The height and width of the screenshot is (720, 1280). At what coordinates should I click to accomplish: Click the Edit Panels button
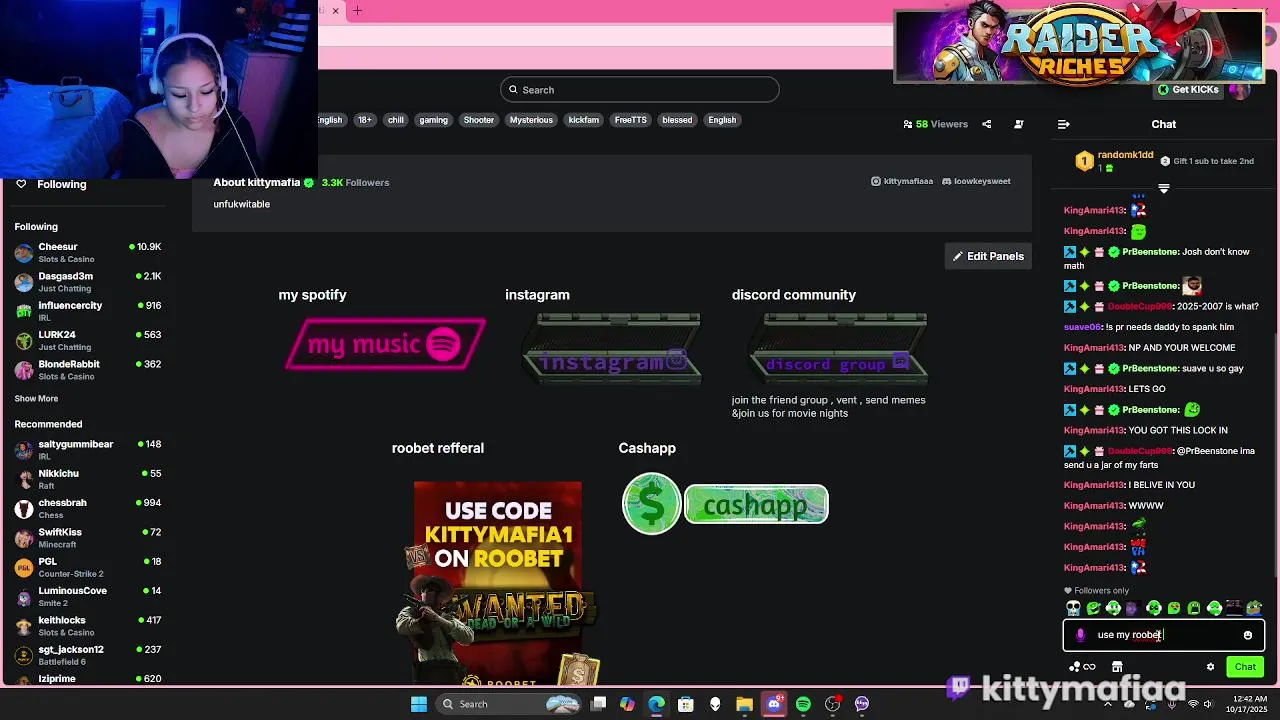tap(987, 256)
